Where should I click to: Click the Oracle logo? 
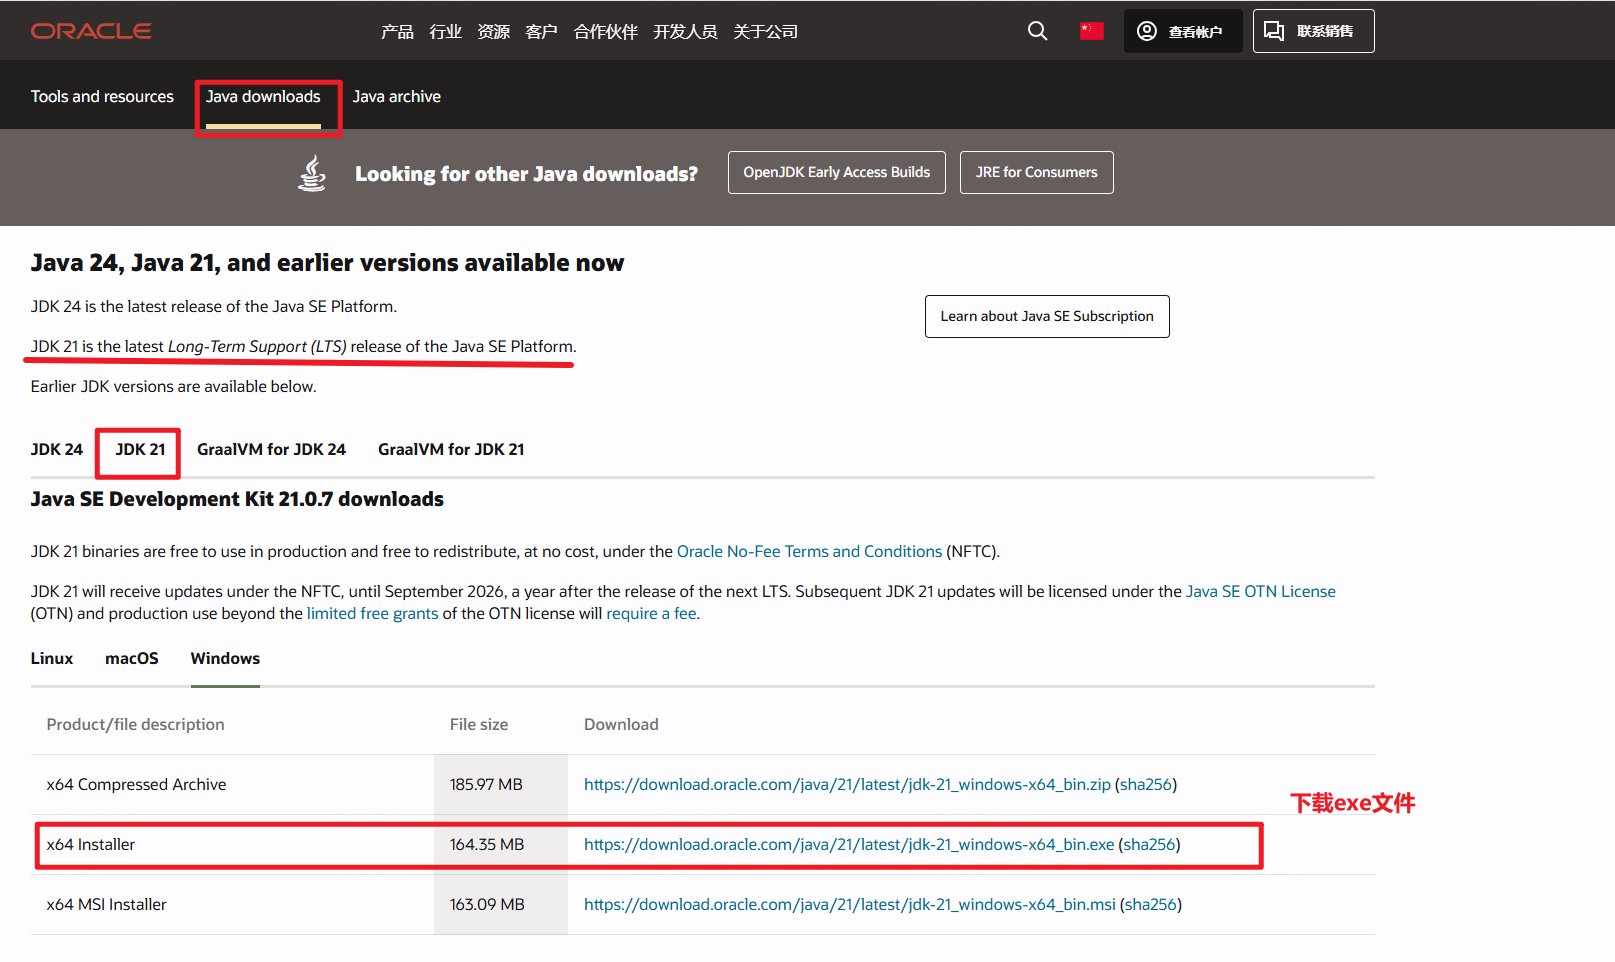coord(91,31)
